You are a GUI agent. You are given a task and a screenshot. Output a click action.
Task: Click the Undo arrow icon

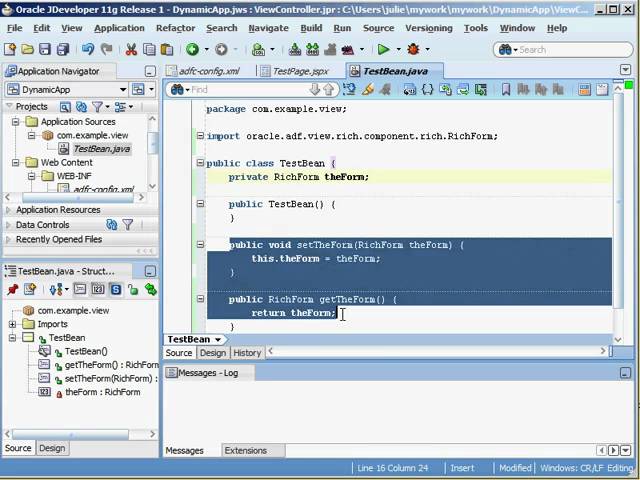click(x=88, y=49)
